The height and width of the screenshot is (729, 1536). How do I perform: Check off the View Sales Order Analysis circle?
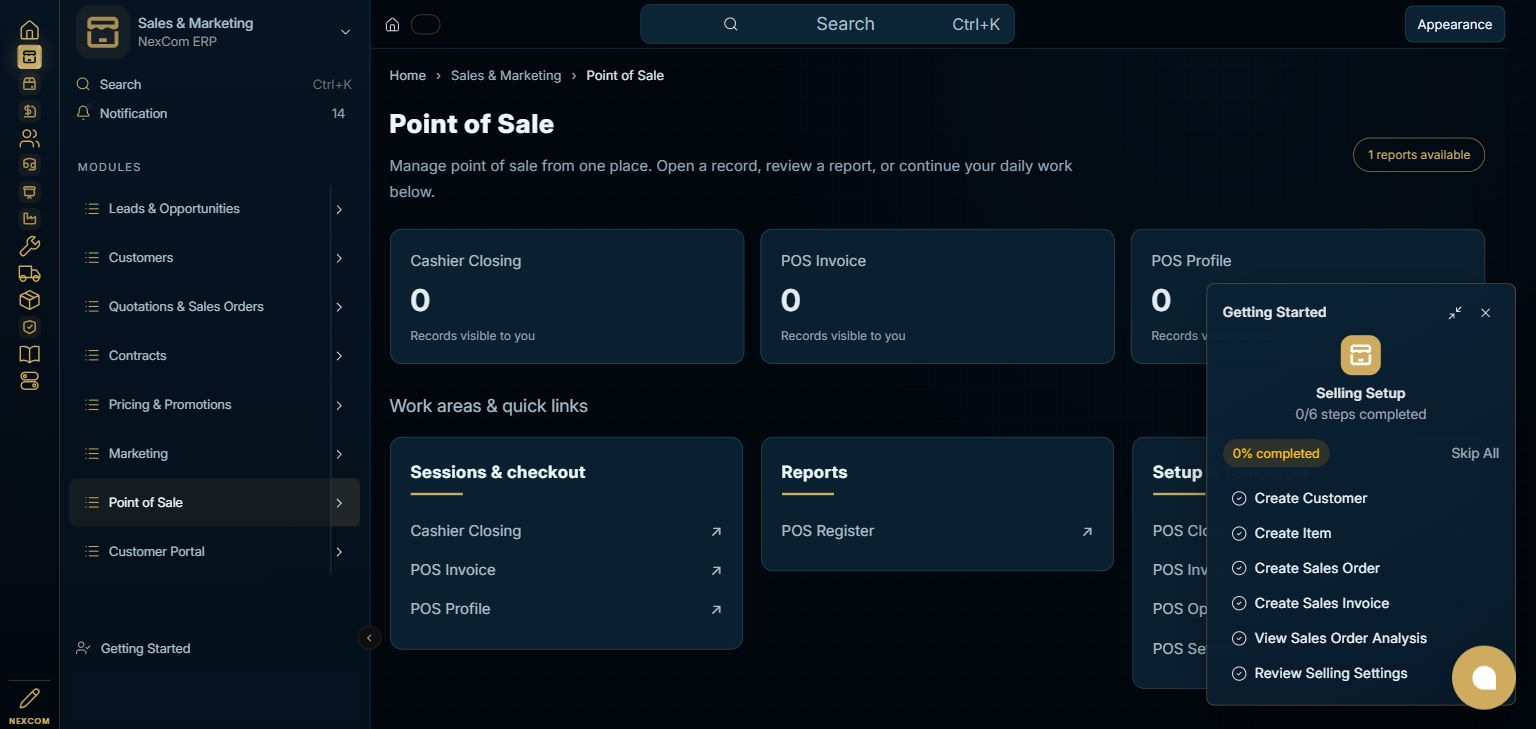pyautogui.click(x=1239, y=638)
